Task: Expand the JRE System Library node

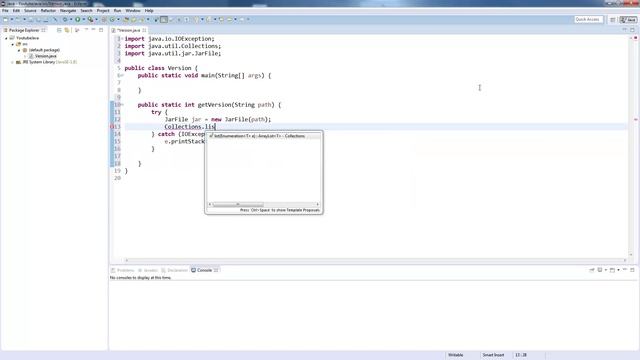Action: 12,62
